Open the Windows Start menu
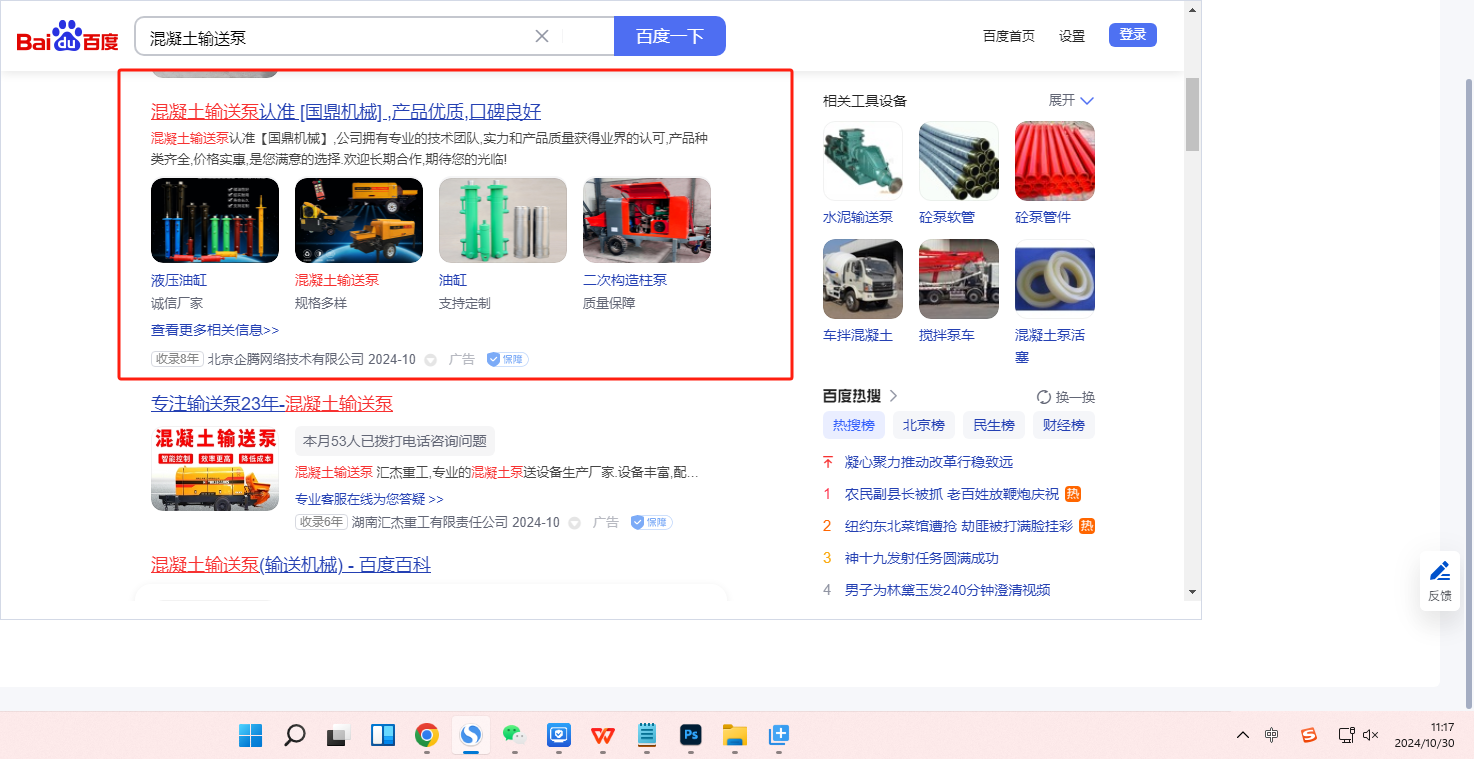1474x759 pixels. 250,736
